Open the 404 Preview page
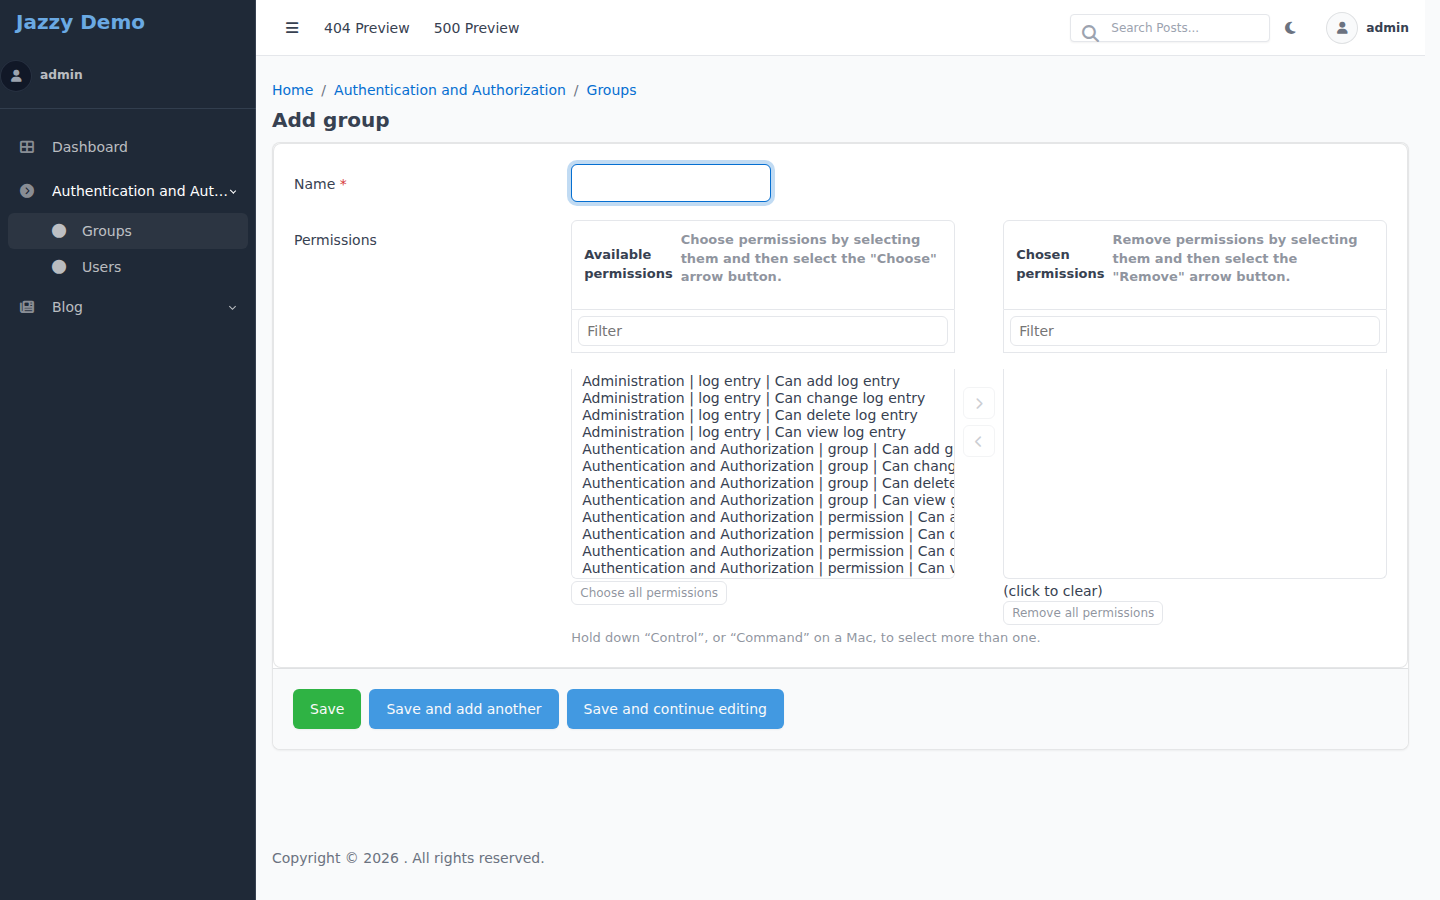The image size is (1440, 900). click(367, 28)
